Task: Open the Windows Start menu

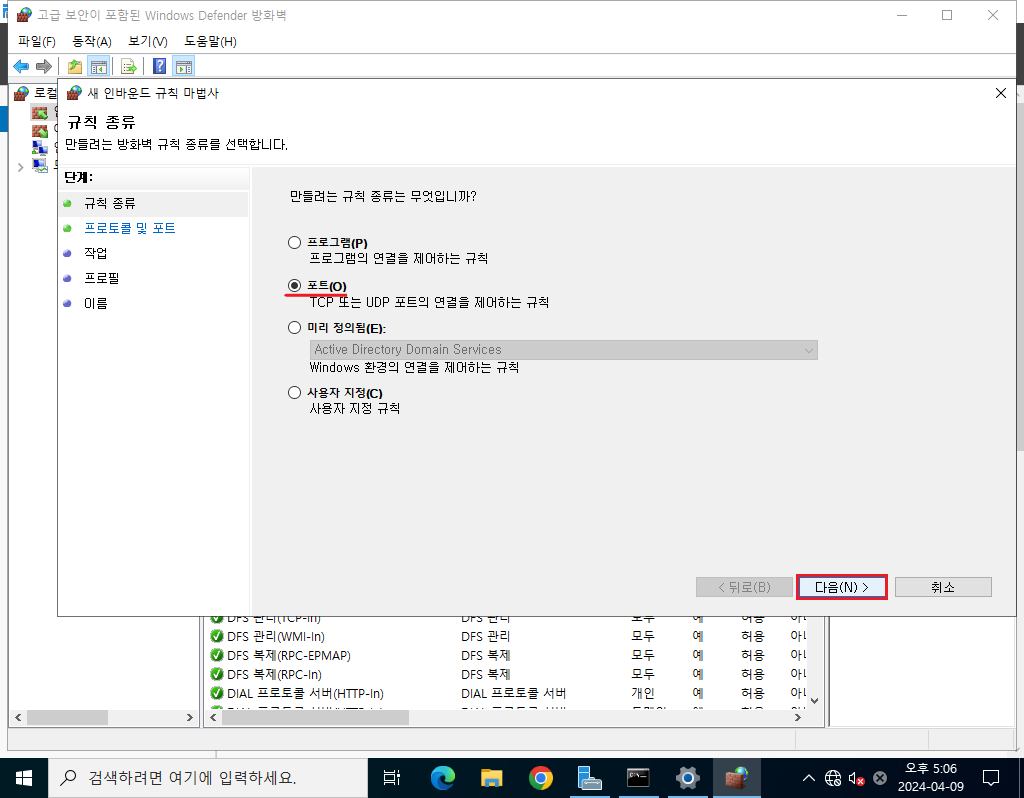Action: point(24,778)
